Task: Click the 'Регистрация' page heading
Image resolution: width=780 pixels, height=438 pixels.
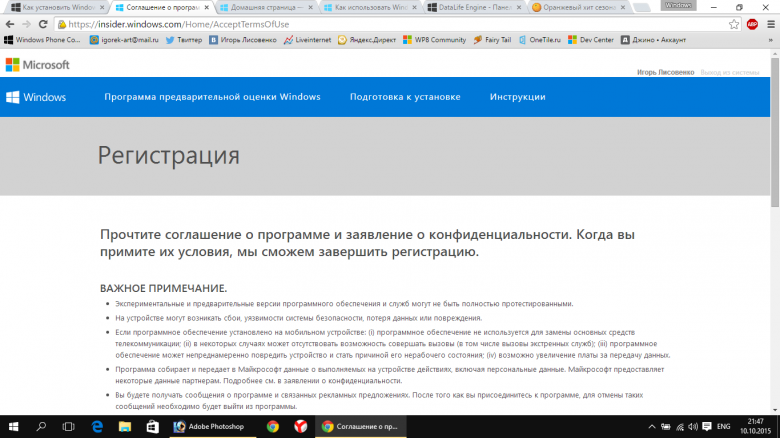Action: point(168,156)
